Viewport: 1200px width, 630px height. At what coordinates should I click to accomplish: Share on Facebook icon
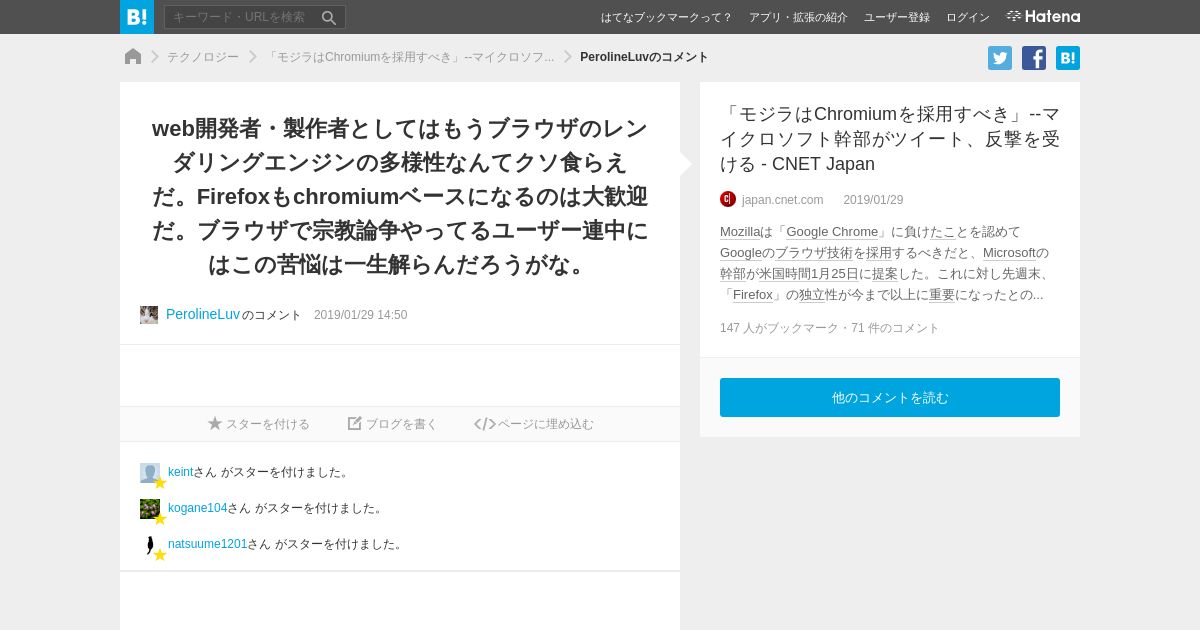click(1034, 58)
